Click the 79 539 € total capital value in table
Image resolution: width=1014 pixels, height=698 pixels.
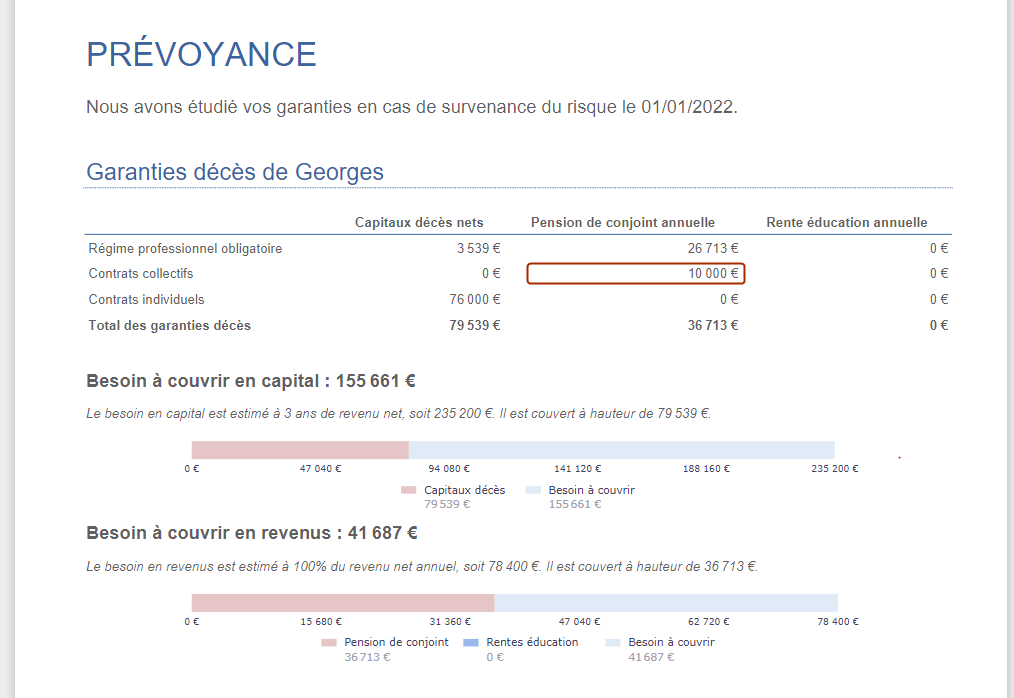[475, 325]
